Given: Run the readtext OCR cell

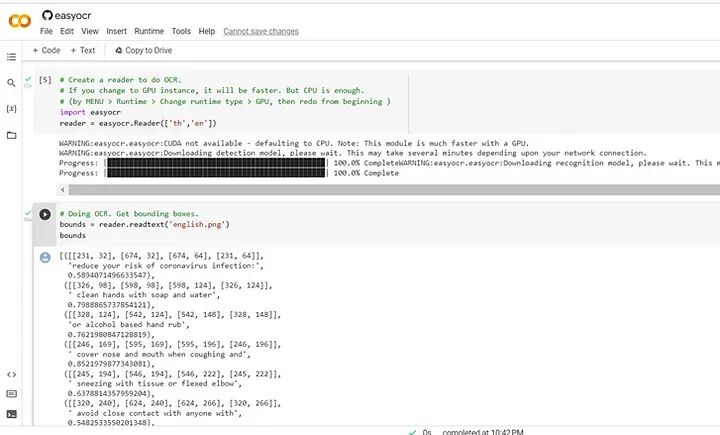Looking at the screenshot, I should click(45, 214).
